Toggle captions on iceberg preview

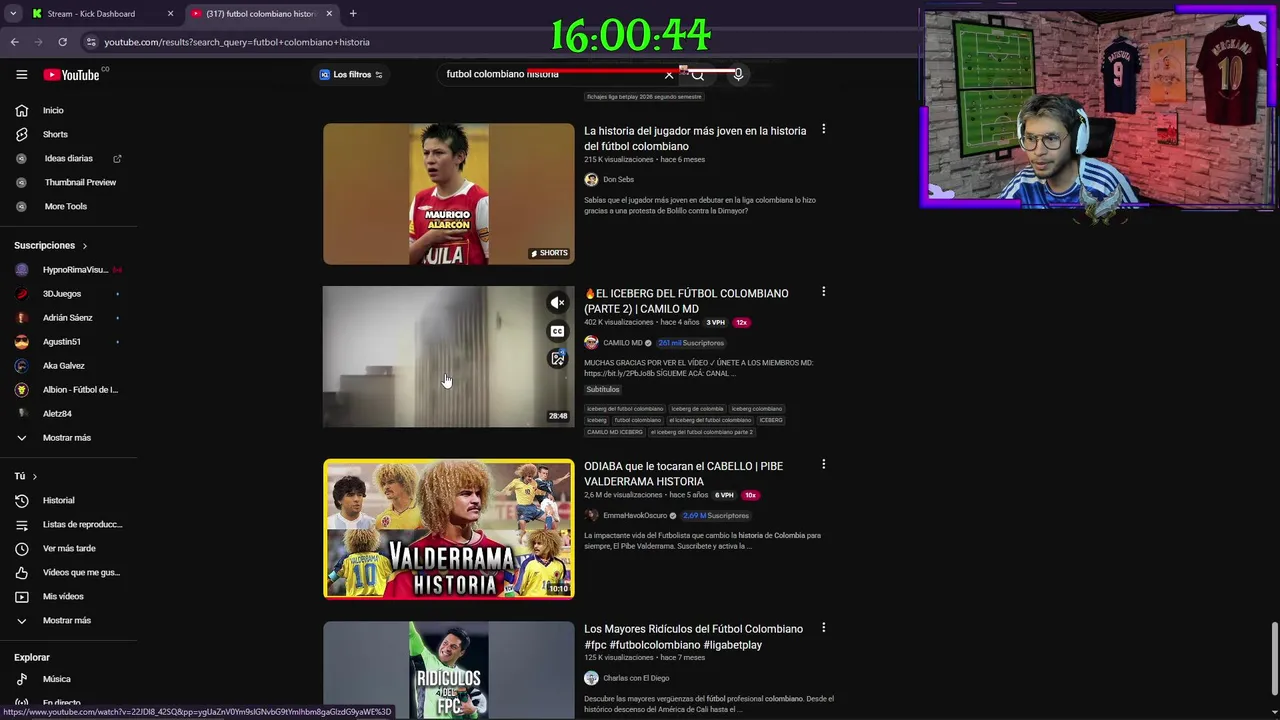(x=557, y=331)
